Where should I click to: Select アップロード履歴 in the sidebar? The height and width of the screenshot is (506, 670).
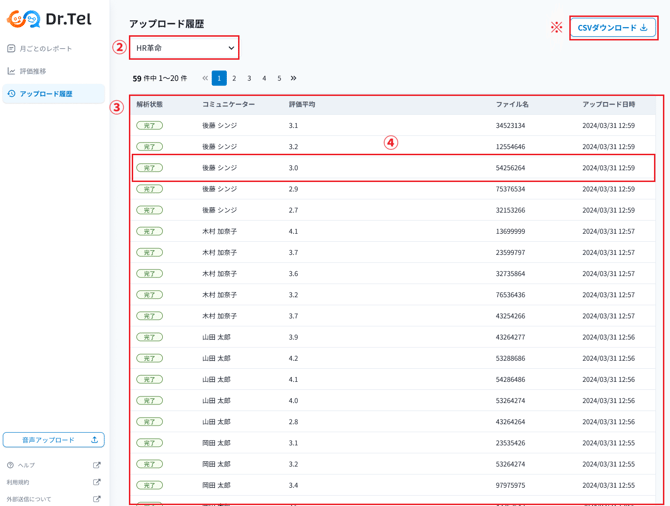(x=45, y=94)
